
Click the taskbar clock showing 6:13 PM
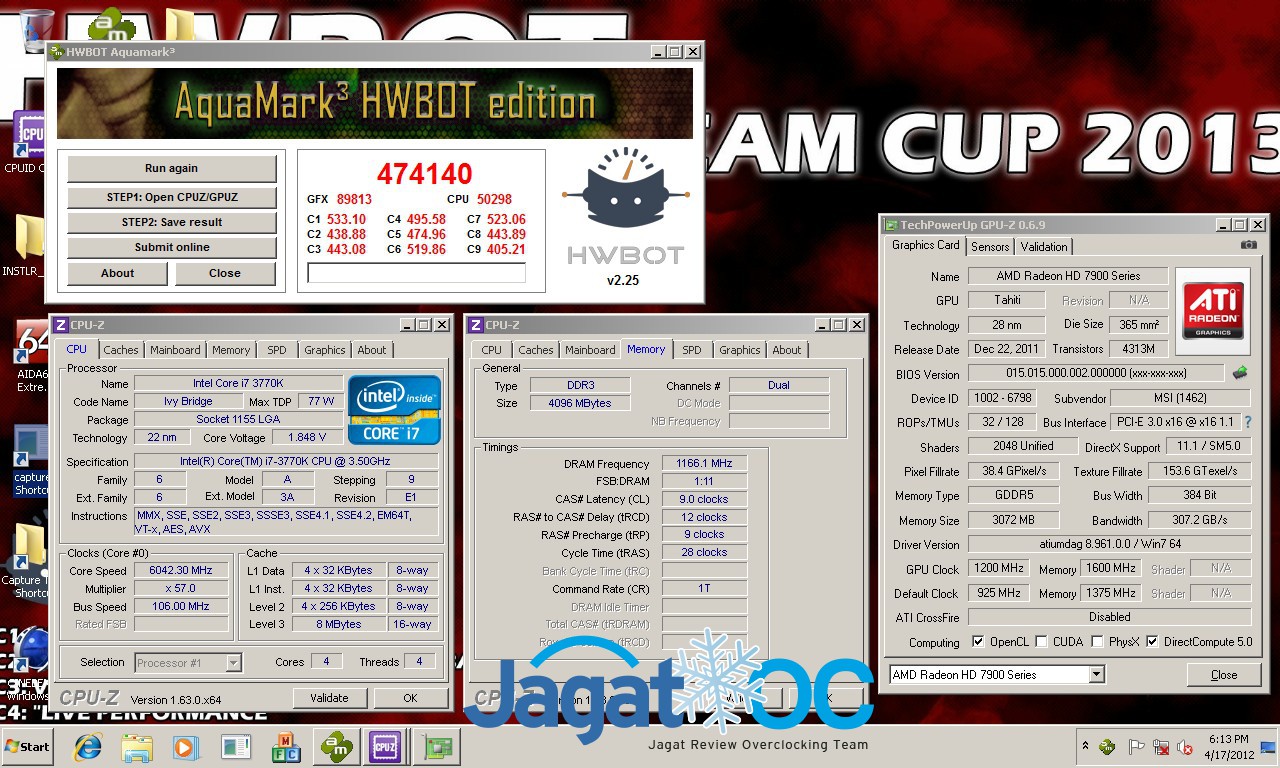click(x=1227, y=747)
